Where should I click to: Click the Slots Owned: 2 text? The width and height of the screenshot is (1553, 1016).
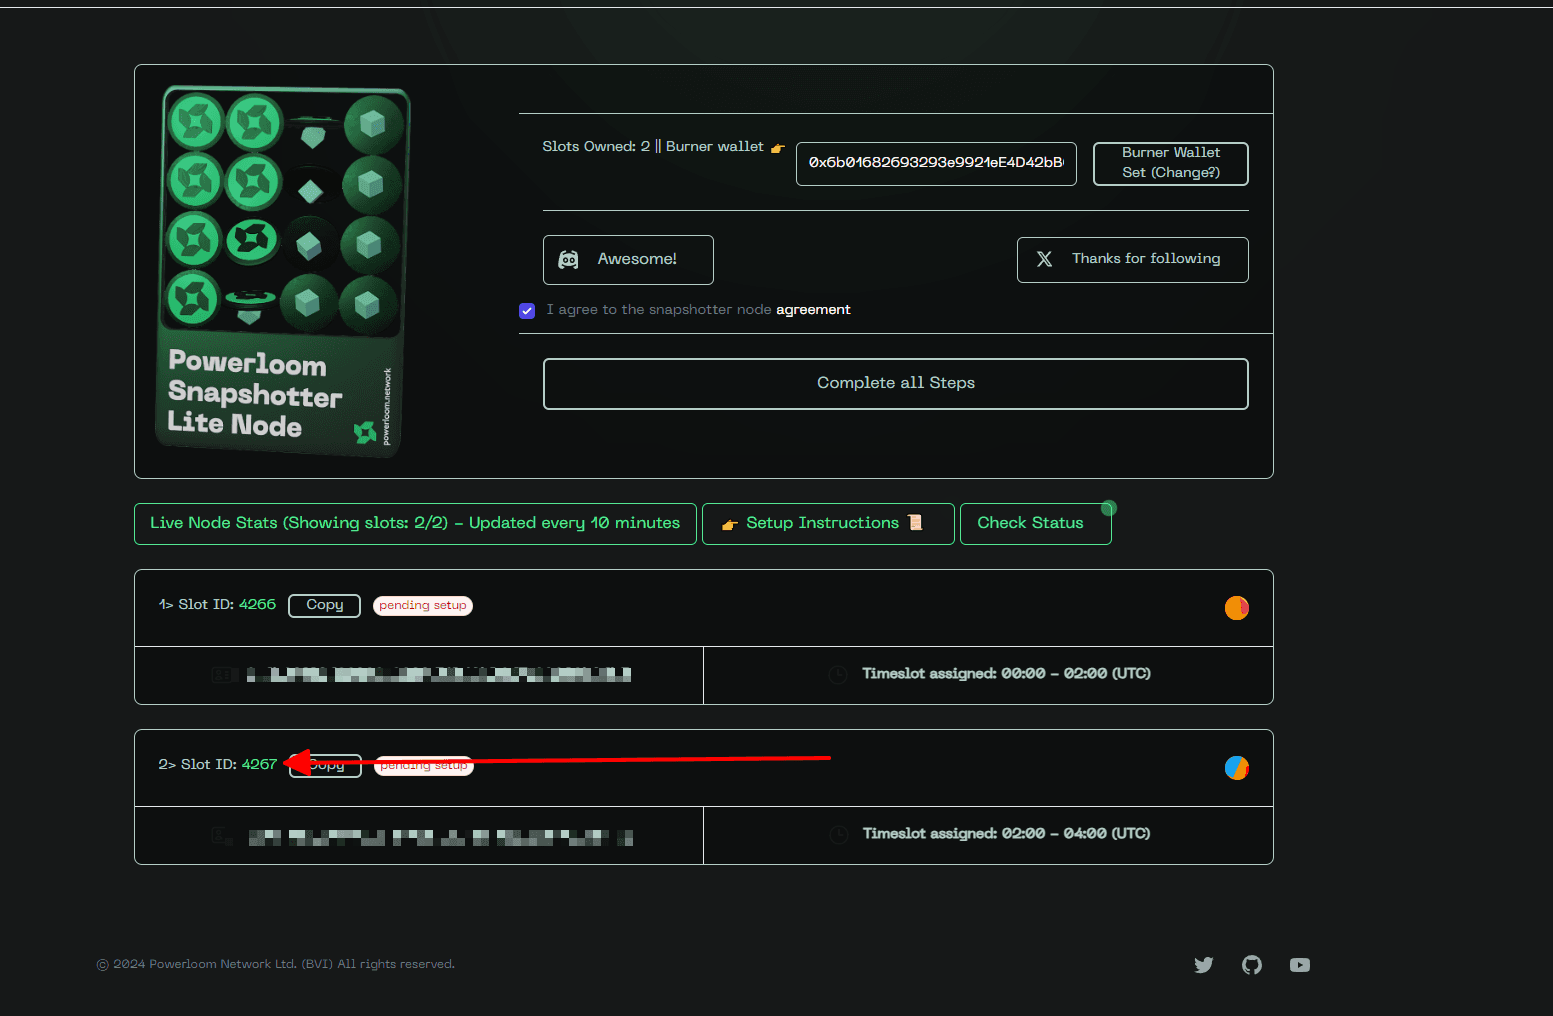[596, 147]
